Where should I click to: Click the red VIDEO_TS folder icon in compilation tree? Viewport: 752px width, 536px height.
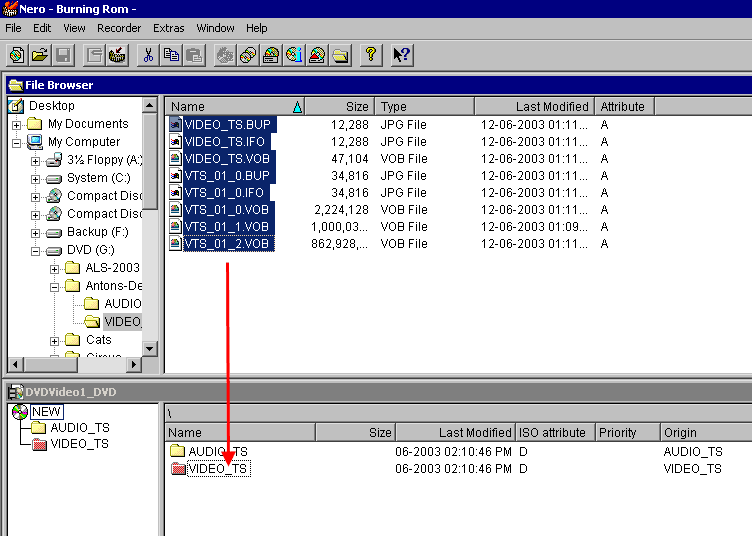39,444
